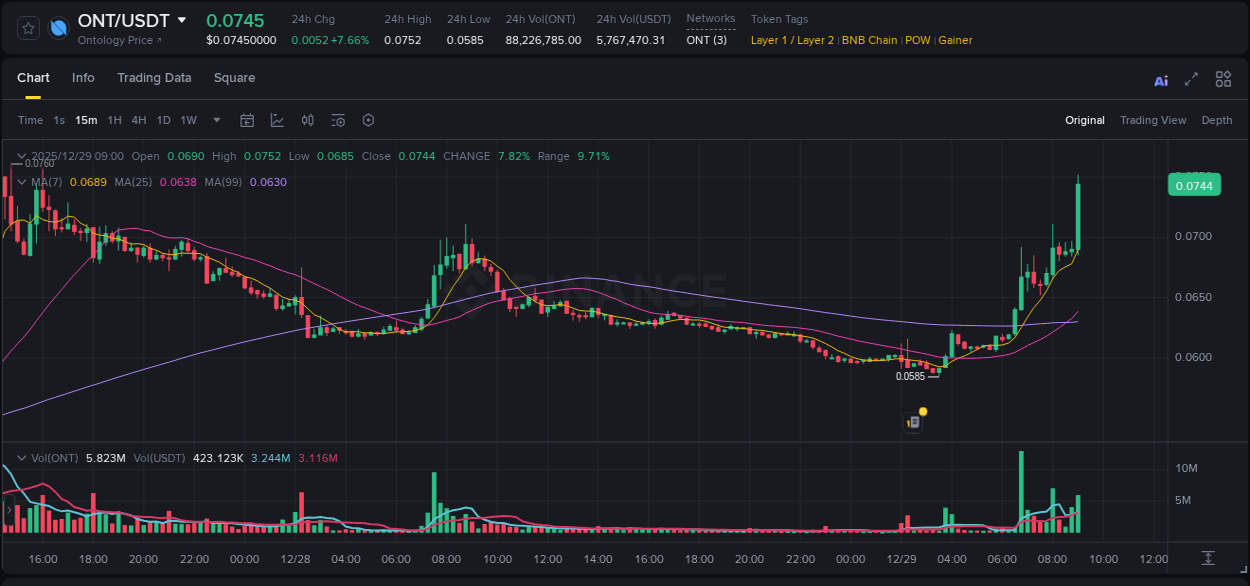Open the extra timeframe interval dropdown
This screenshot has height=586, width=1250.
click(216, 120)
